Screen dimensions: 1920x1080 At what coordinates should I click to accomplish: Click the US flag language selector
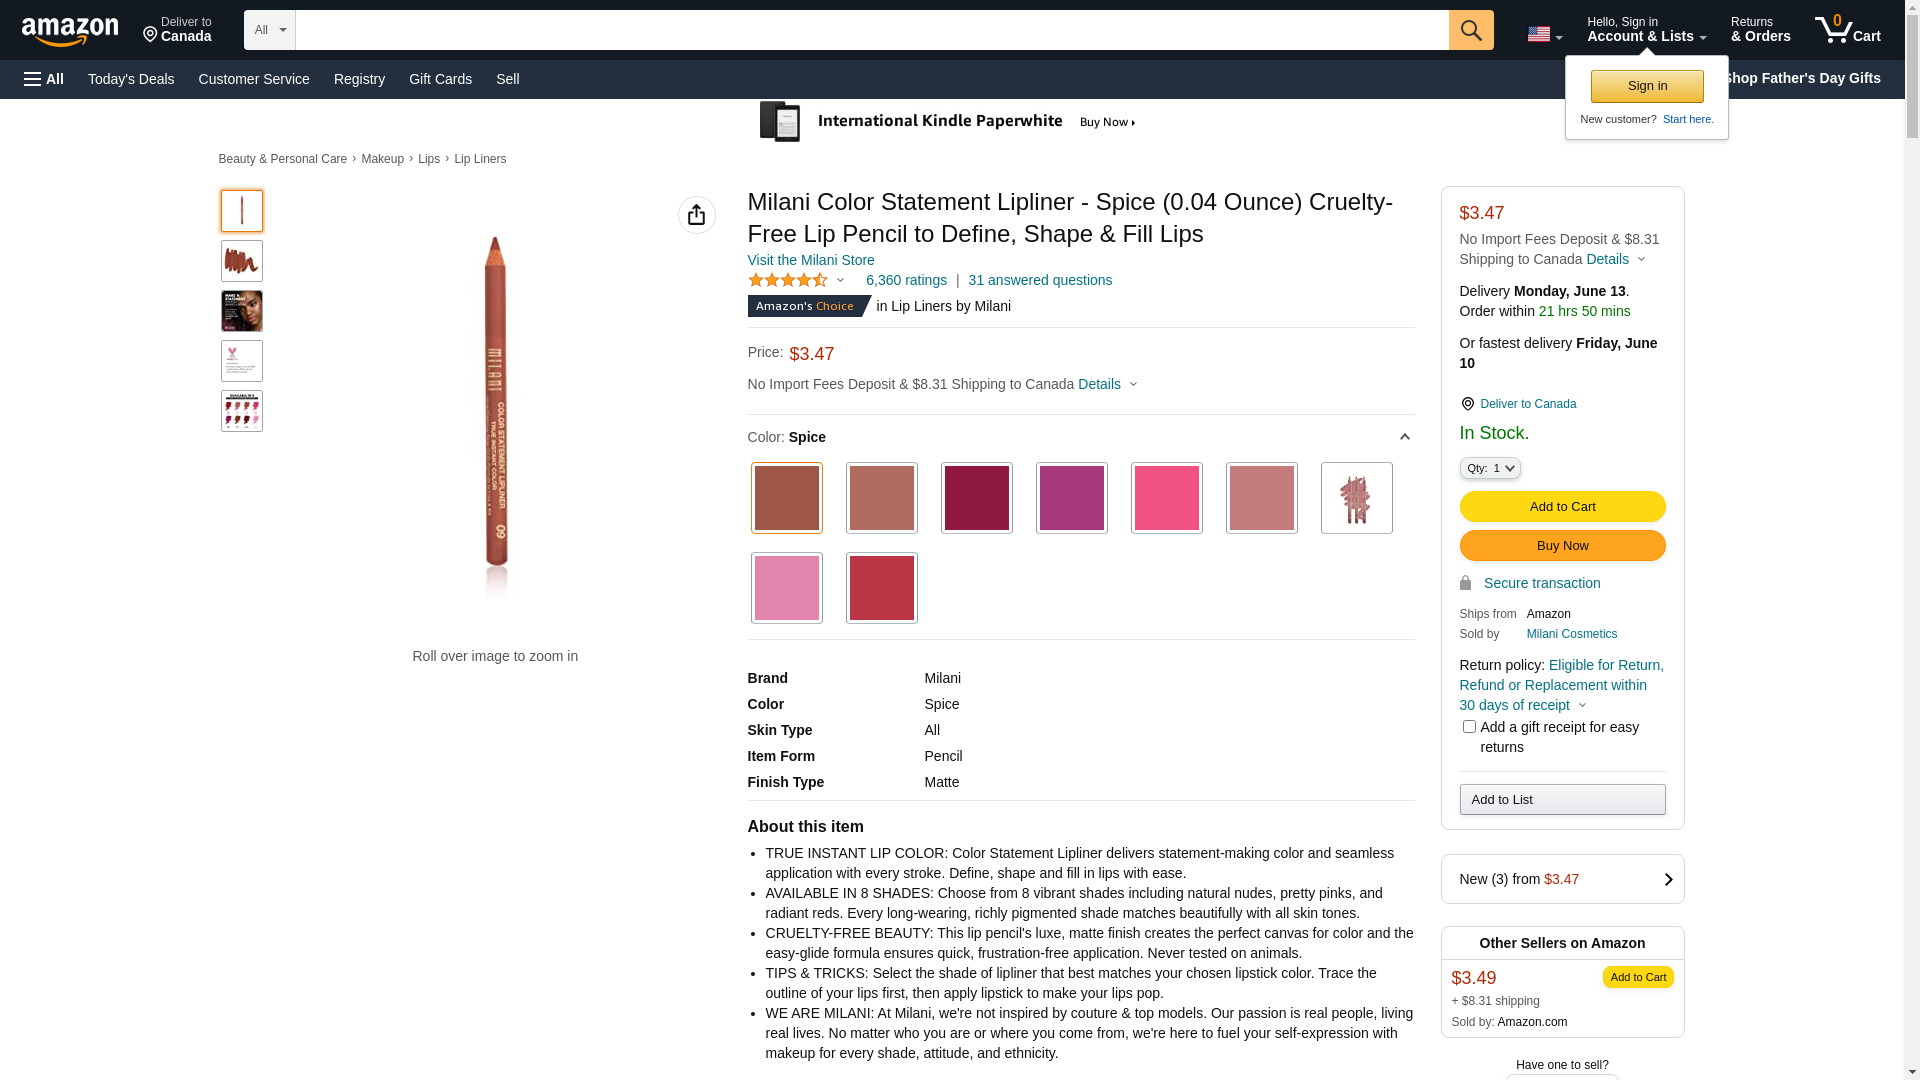coord(1544,34)
